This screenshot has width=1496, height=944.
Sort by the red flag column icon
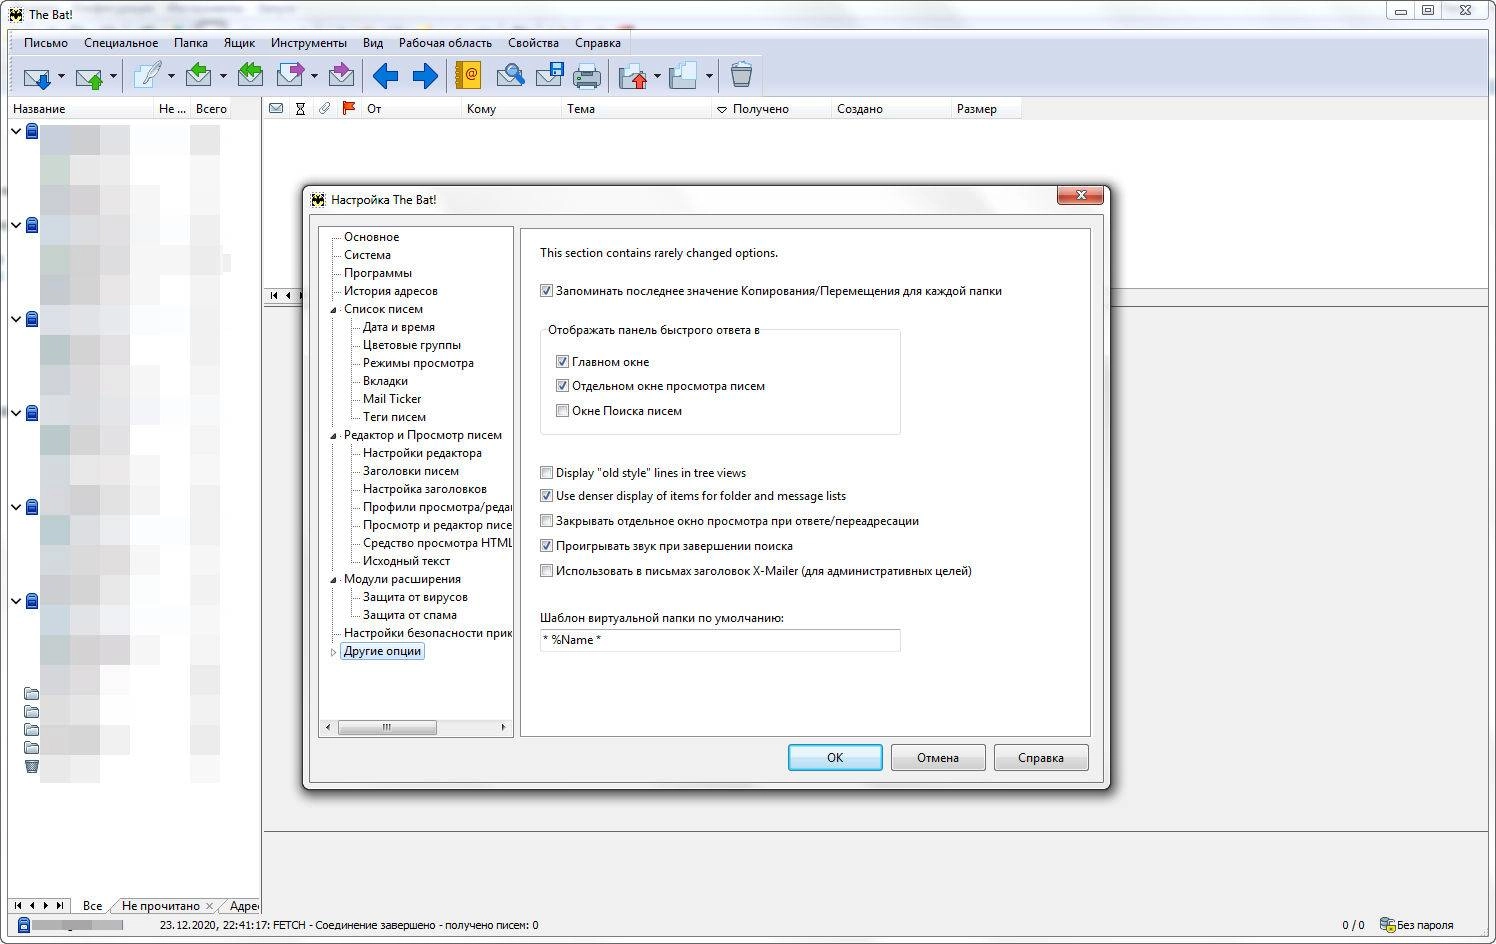pos(349,109)
